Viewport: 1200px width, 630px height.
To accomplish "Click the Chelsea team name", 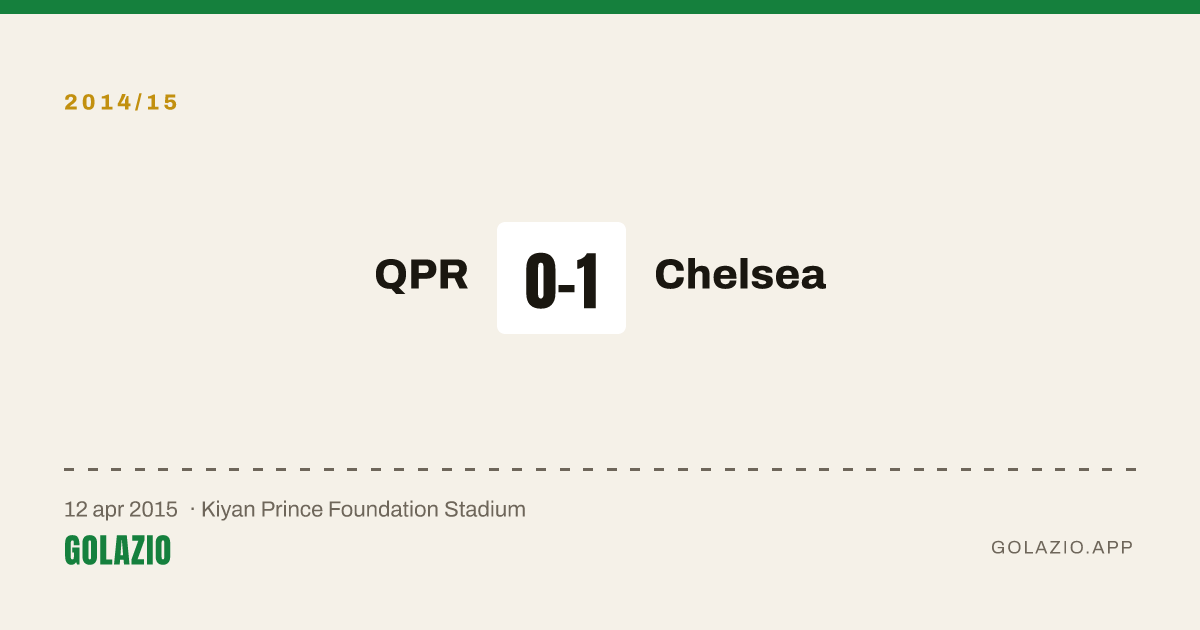I will click(740, 274).
